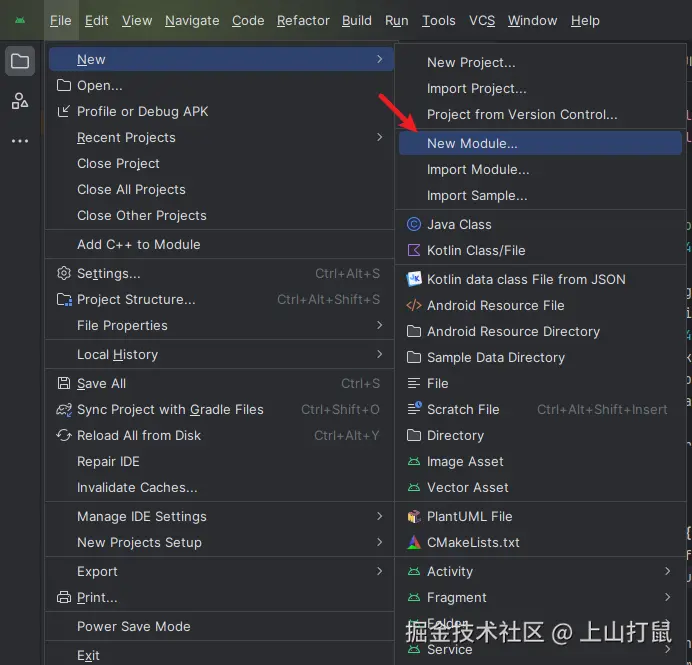Screen dimensions: 692x665
Task: Click the Settings gear icon
Action: (x=64, y=273)
